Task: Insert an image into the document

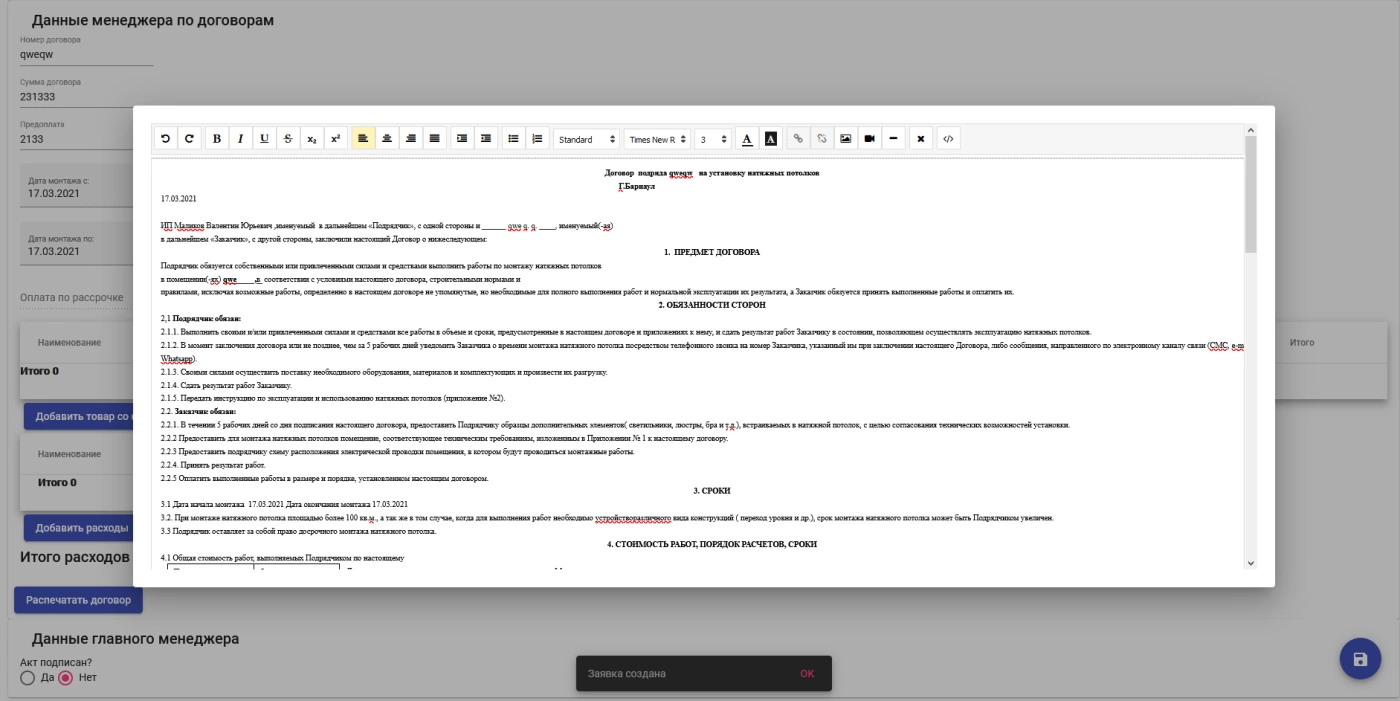Action: (x=846, y=139)
